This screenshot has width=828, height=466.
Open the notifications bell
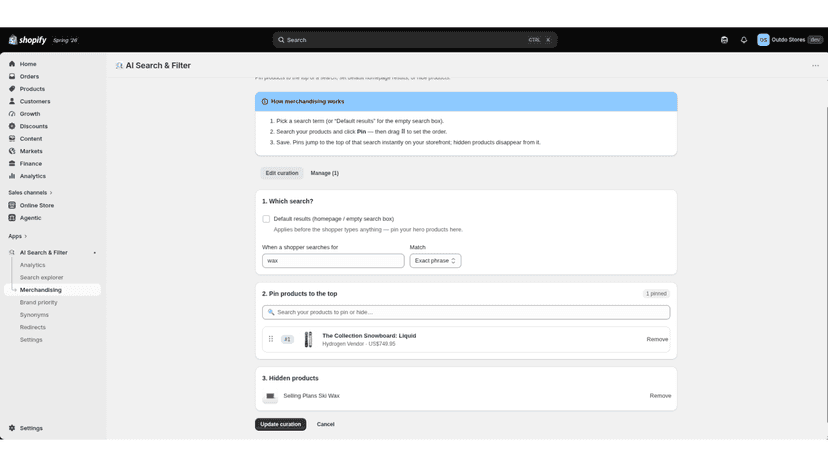744,40
